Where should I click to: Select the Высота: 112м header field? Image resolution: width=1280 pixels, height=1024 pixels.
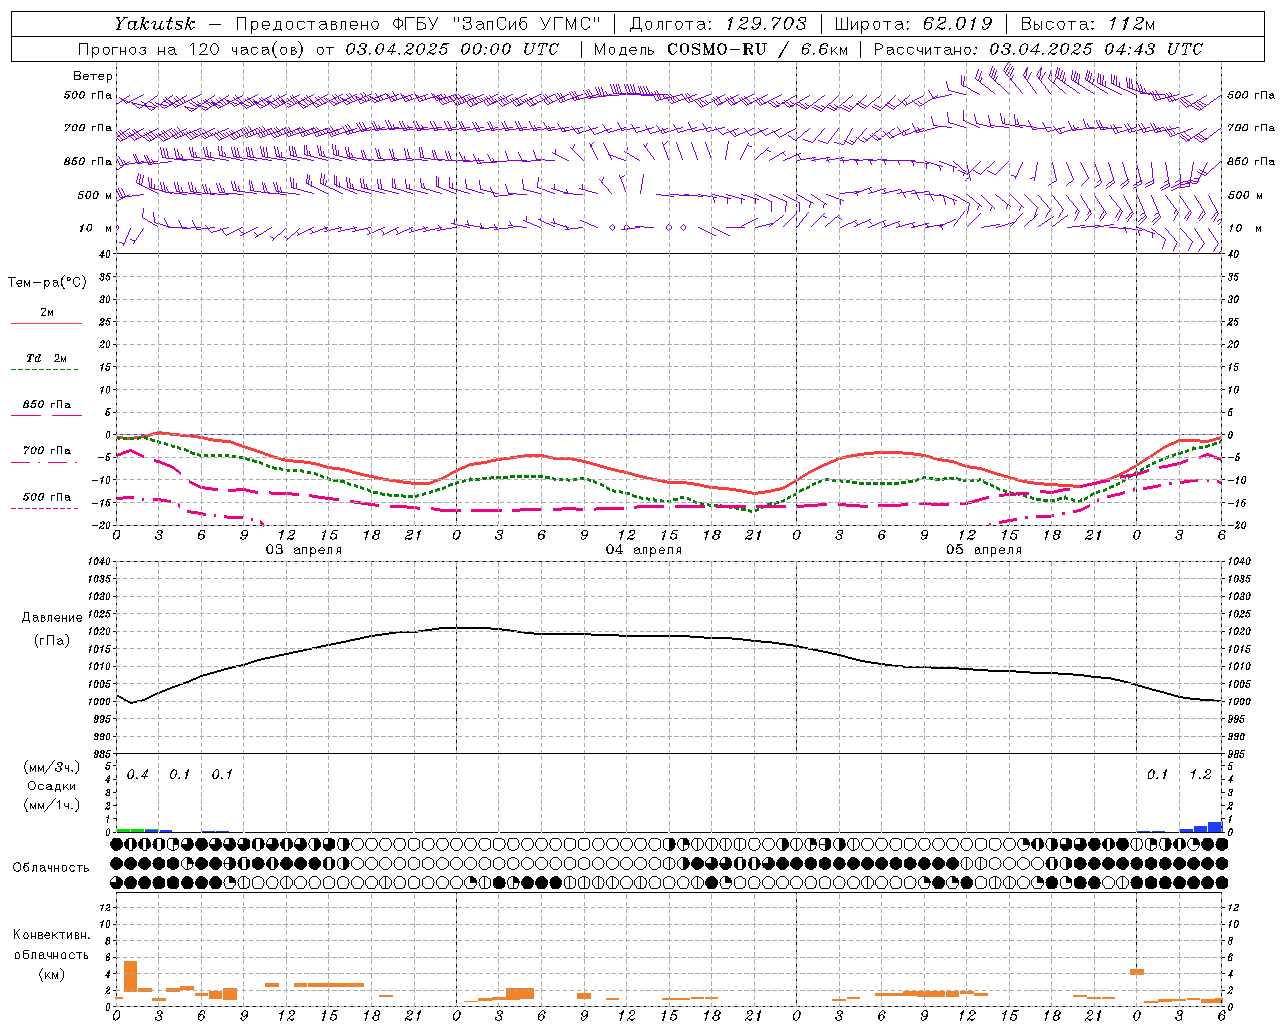tap(1088, 24)
